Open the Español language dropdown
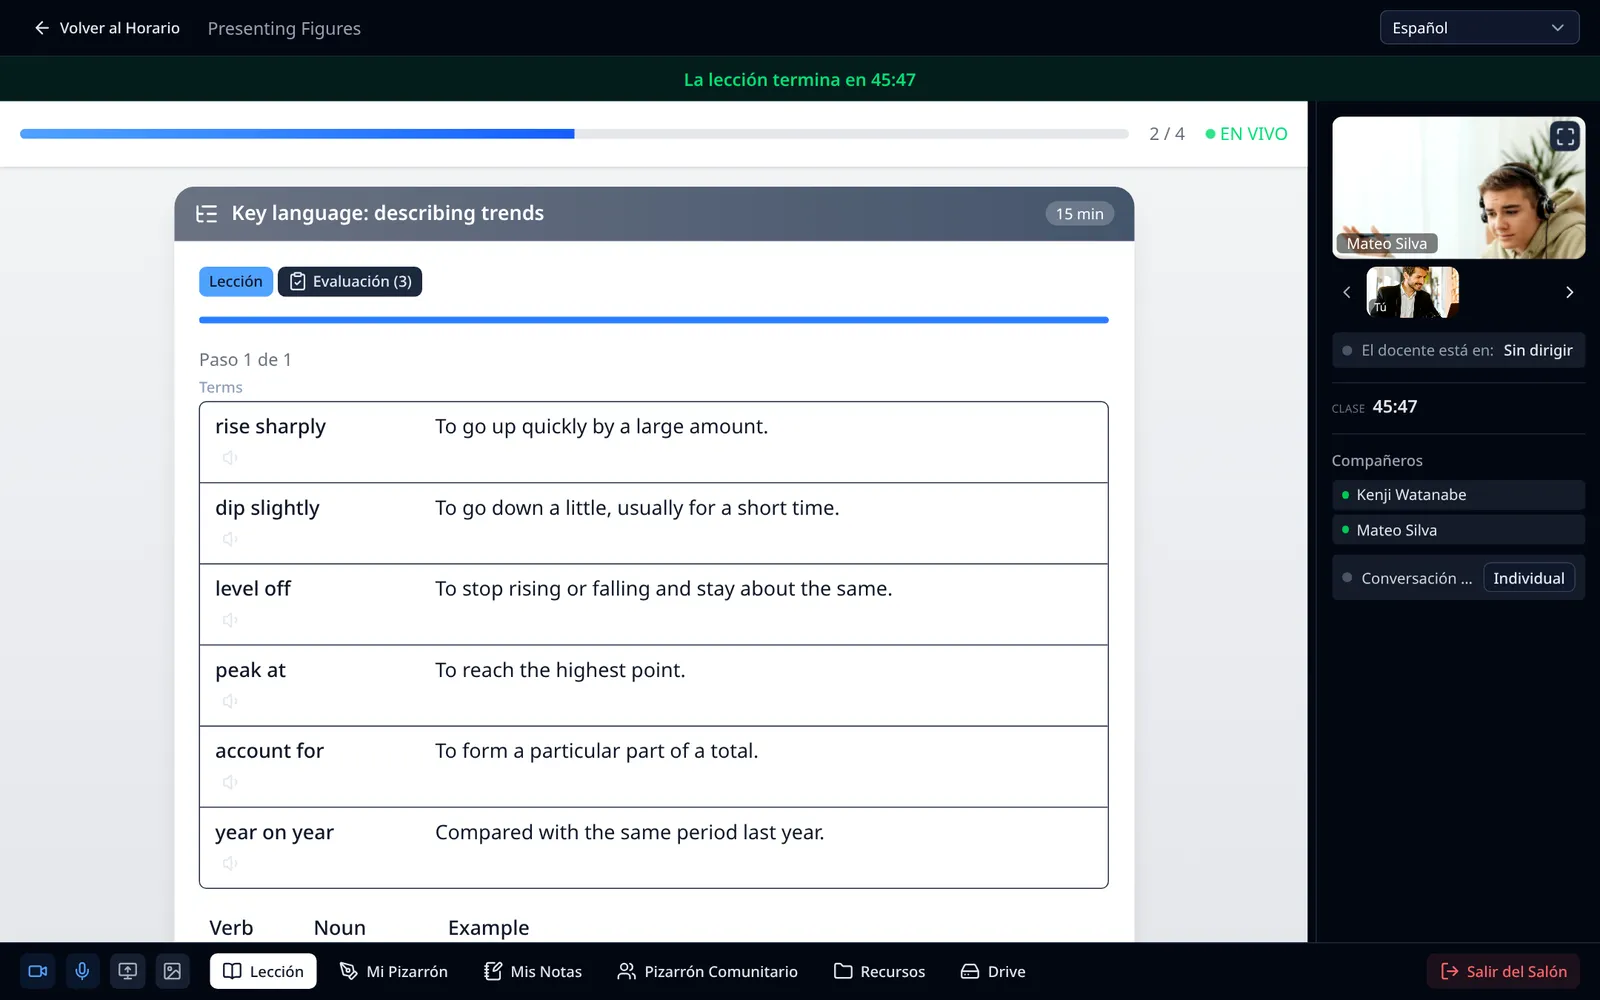This screenshot has width=1600, height=1000. [1479, 28]
